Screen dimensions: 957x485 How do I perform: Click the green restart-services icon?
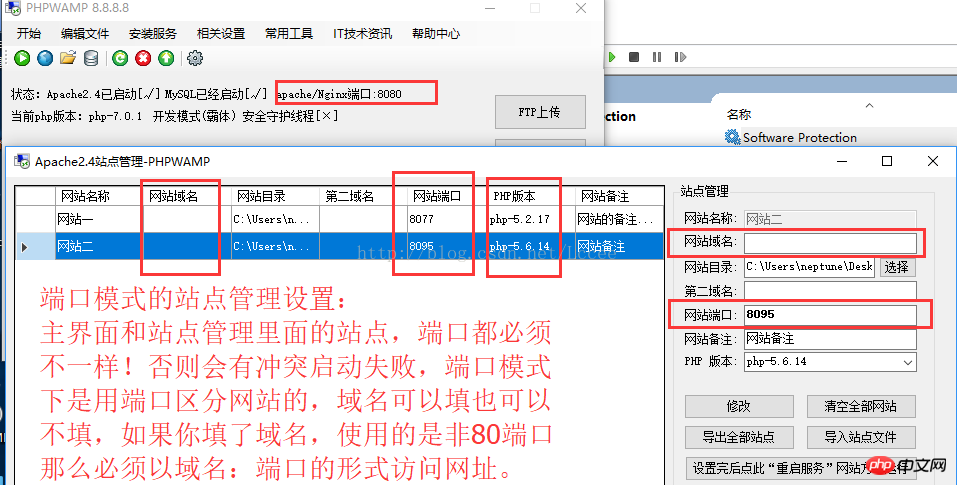pyautogui.click(x=120, y=58)
